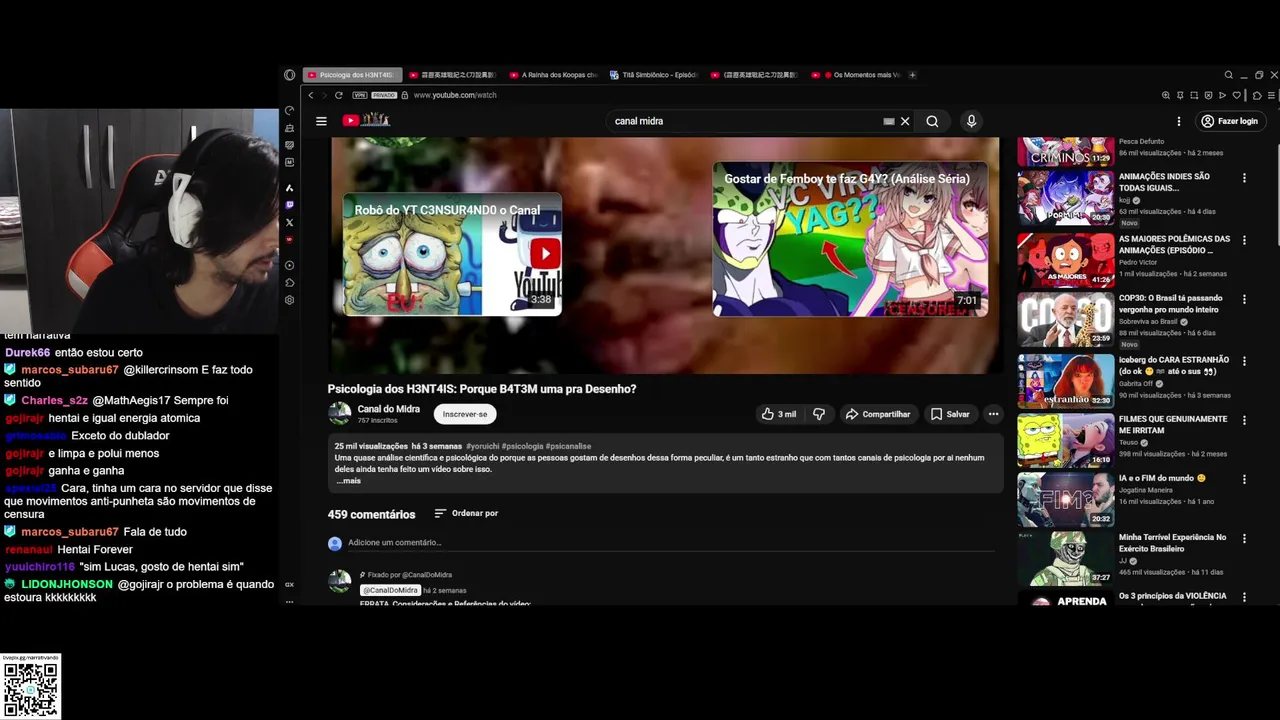Open options for 'FILMES QUE GENUINAMENTE ME IRRITAM'
The image size is (1280, 720).
1244,420
